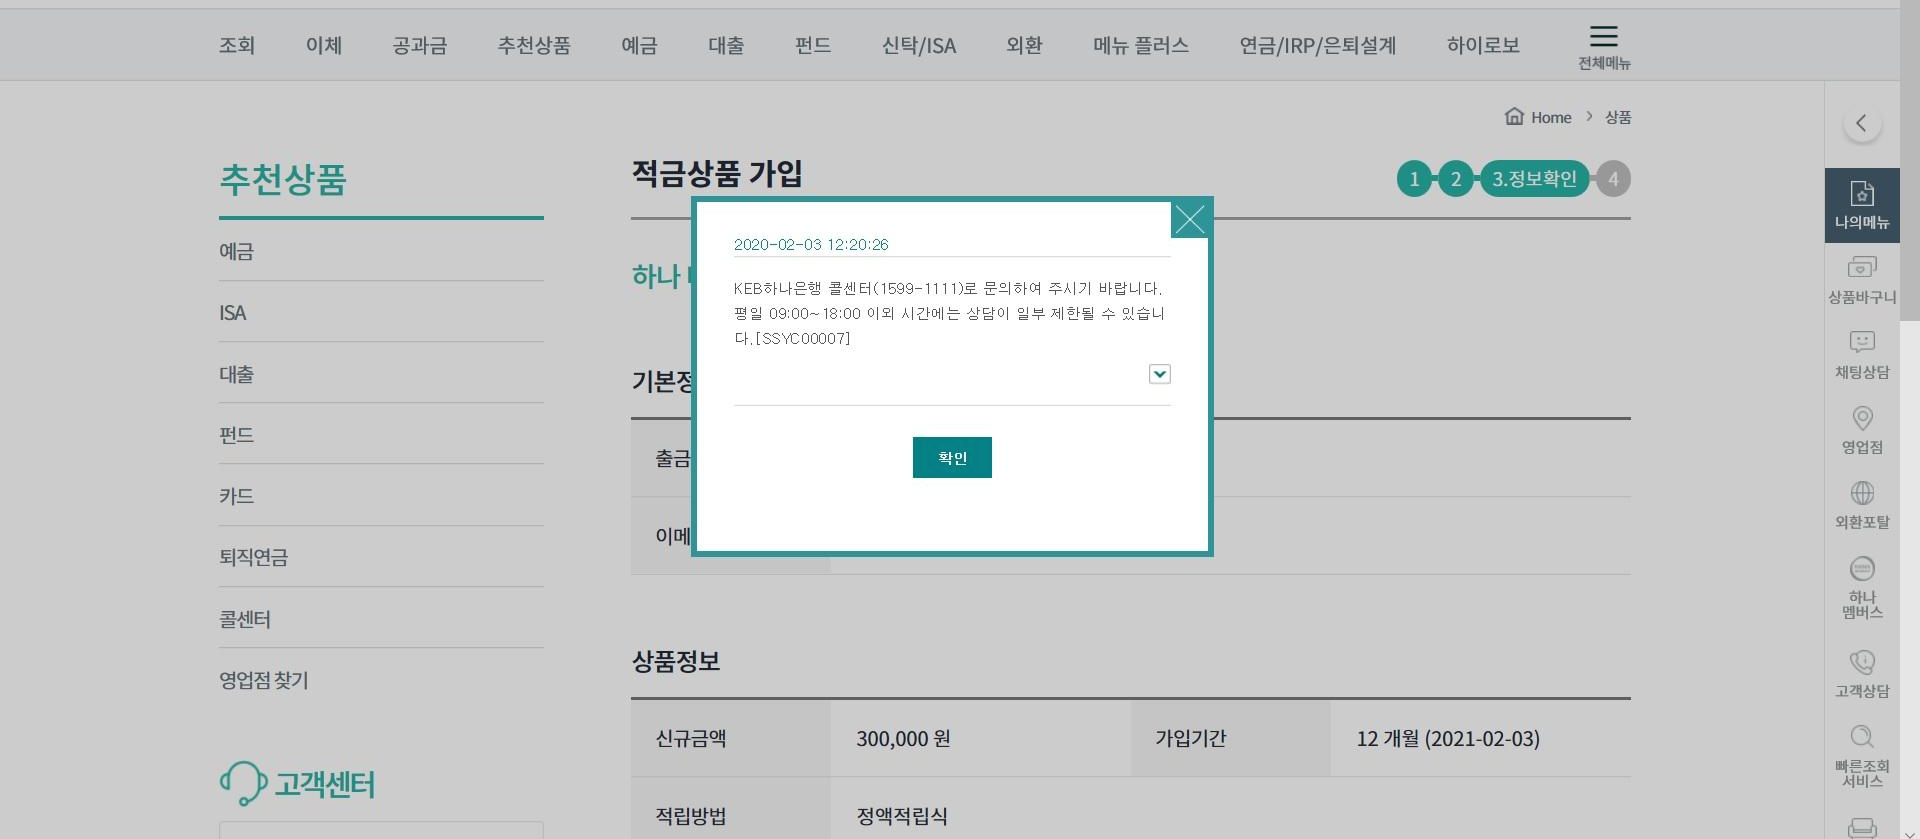Select 펀드 in the left sidebar
The image size is (1920, 839).
(x=381, y=434)
